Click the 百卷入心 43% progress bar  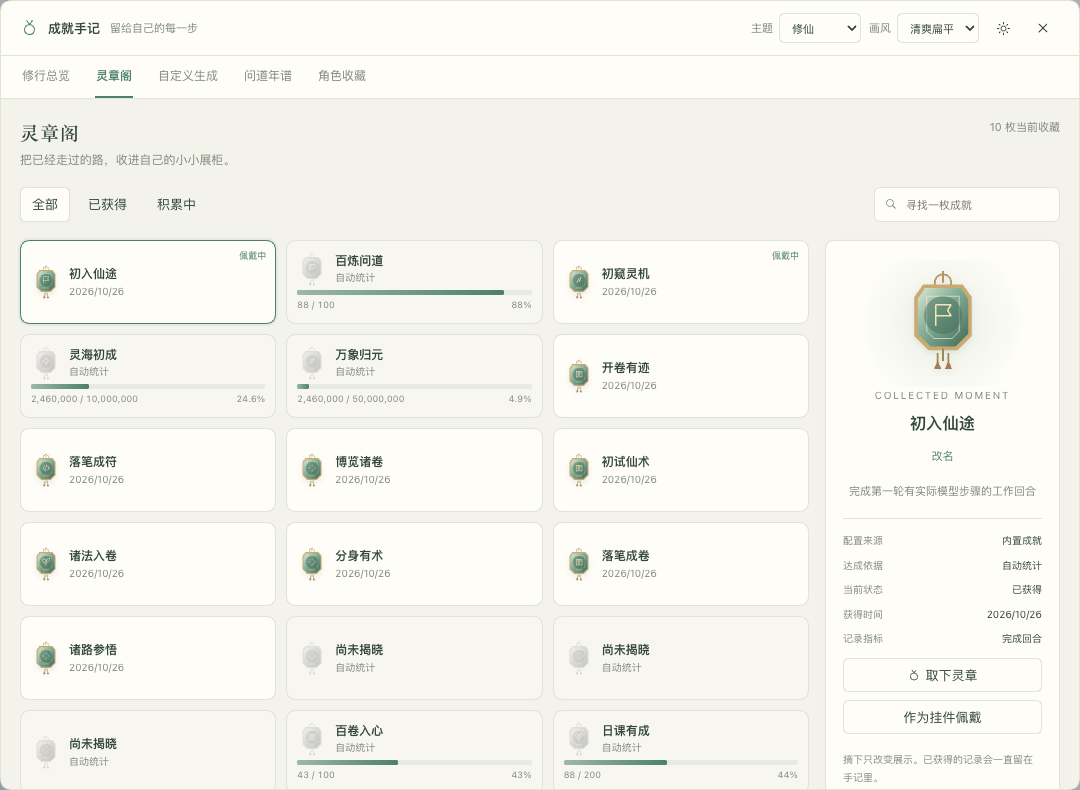click(414, 762)
